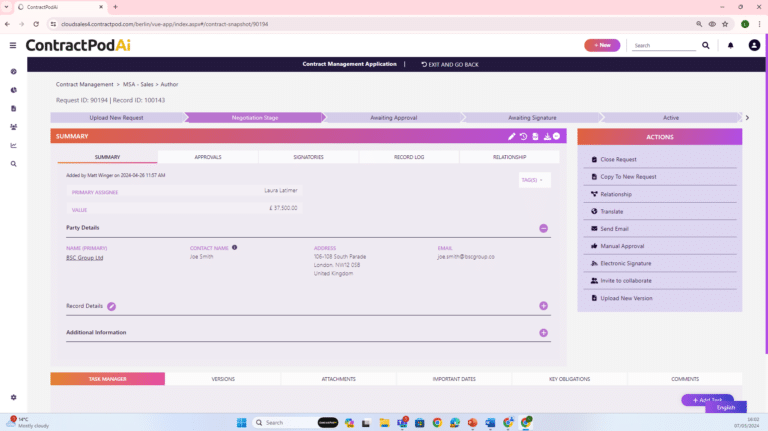768x431 pixels.
Task: Open the user profile avatar
Action: point(754,45)
